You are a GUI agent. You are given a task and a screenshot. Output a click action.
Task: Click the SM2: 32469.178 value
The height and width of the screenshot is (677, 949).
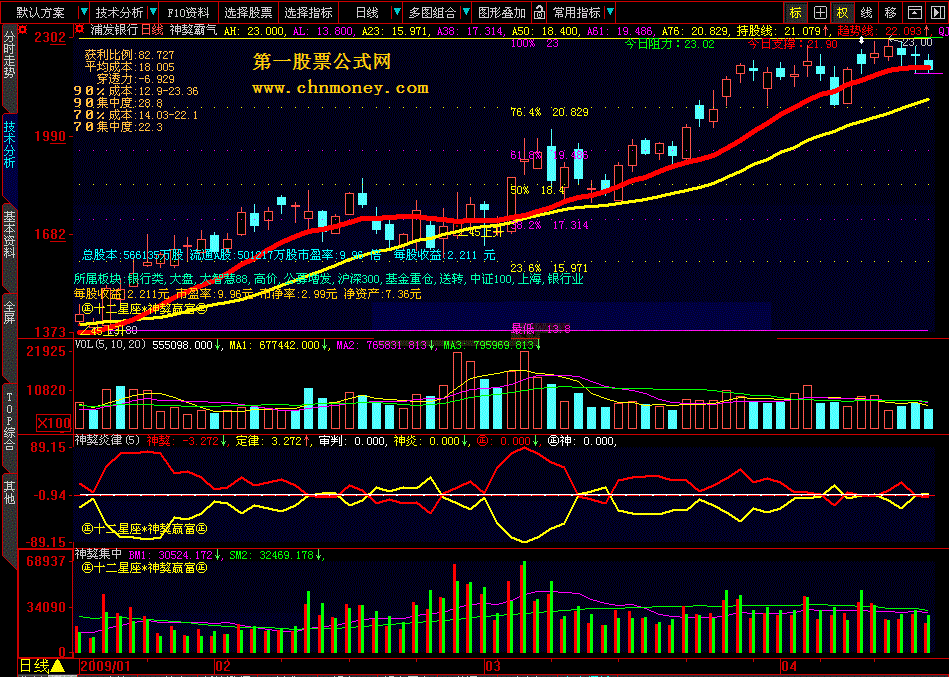tap(276, 554)
